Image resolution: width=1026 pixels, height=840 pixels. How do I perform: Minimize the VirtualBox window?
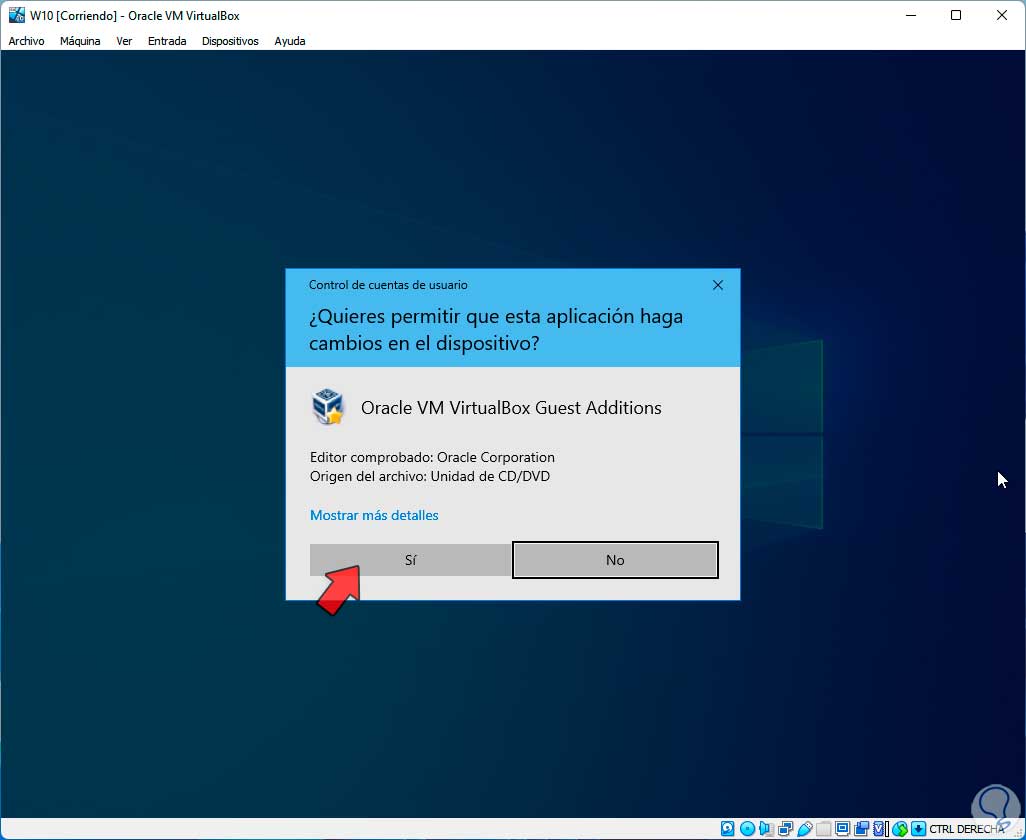click(910, 15)
